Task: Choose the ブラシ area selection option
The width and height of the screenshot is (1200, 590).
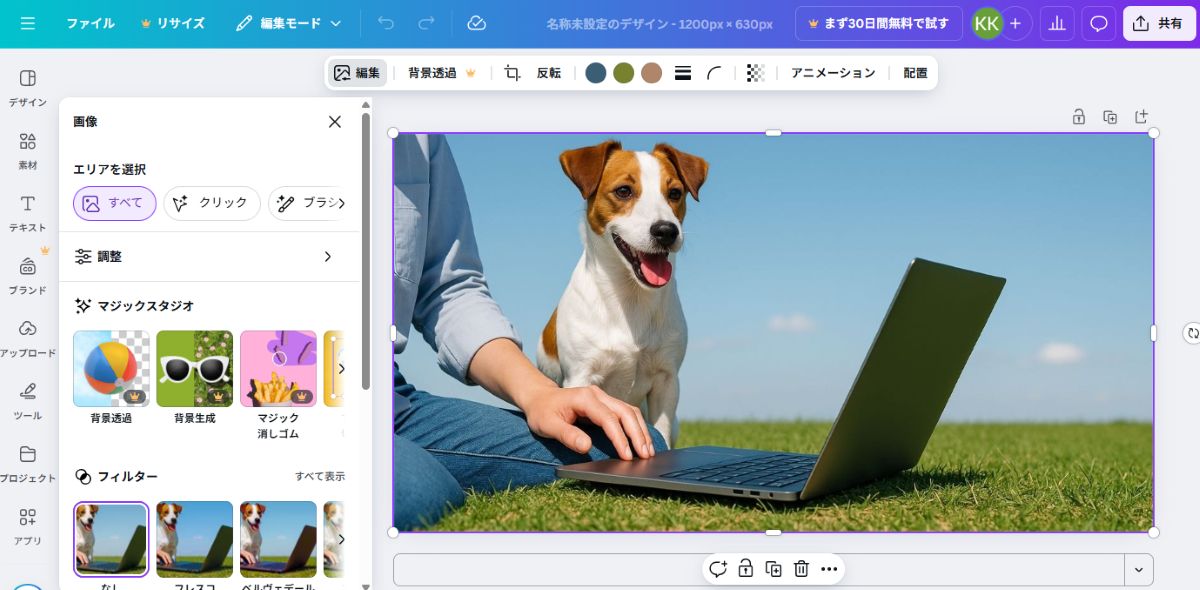Action: click(308, 203)
